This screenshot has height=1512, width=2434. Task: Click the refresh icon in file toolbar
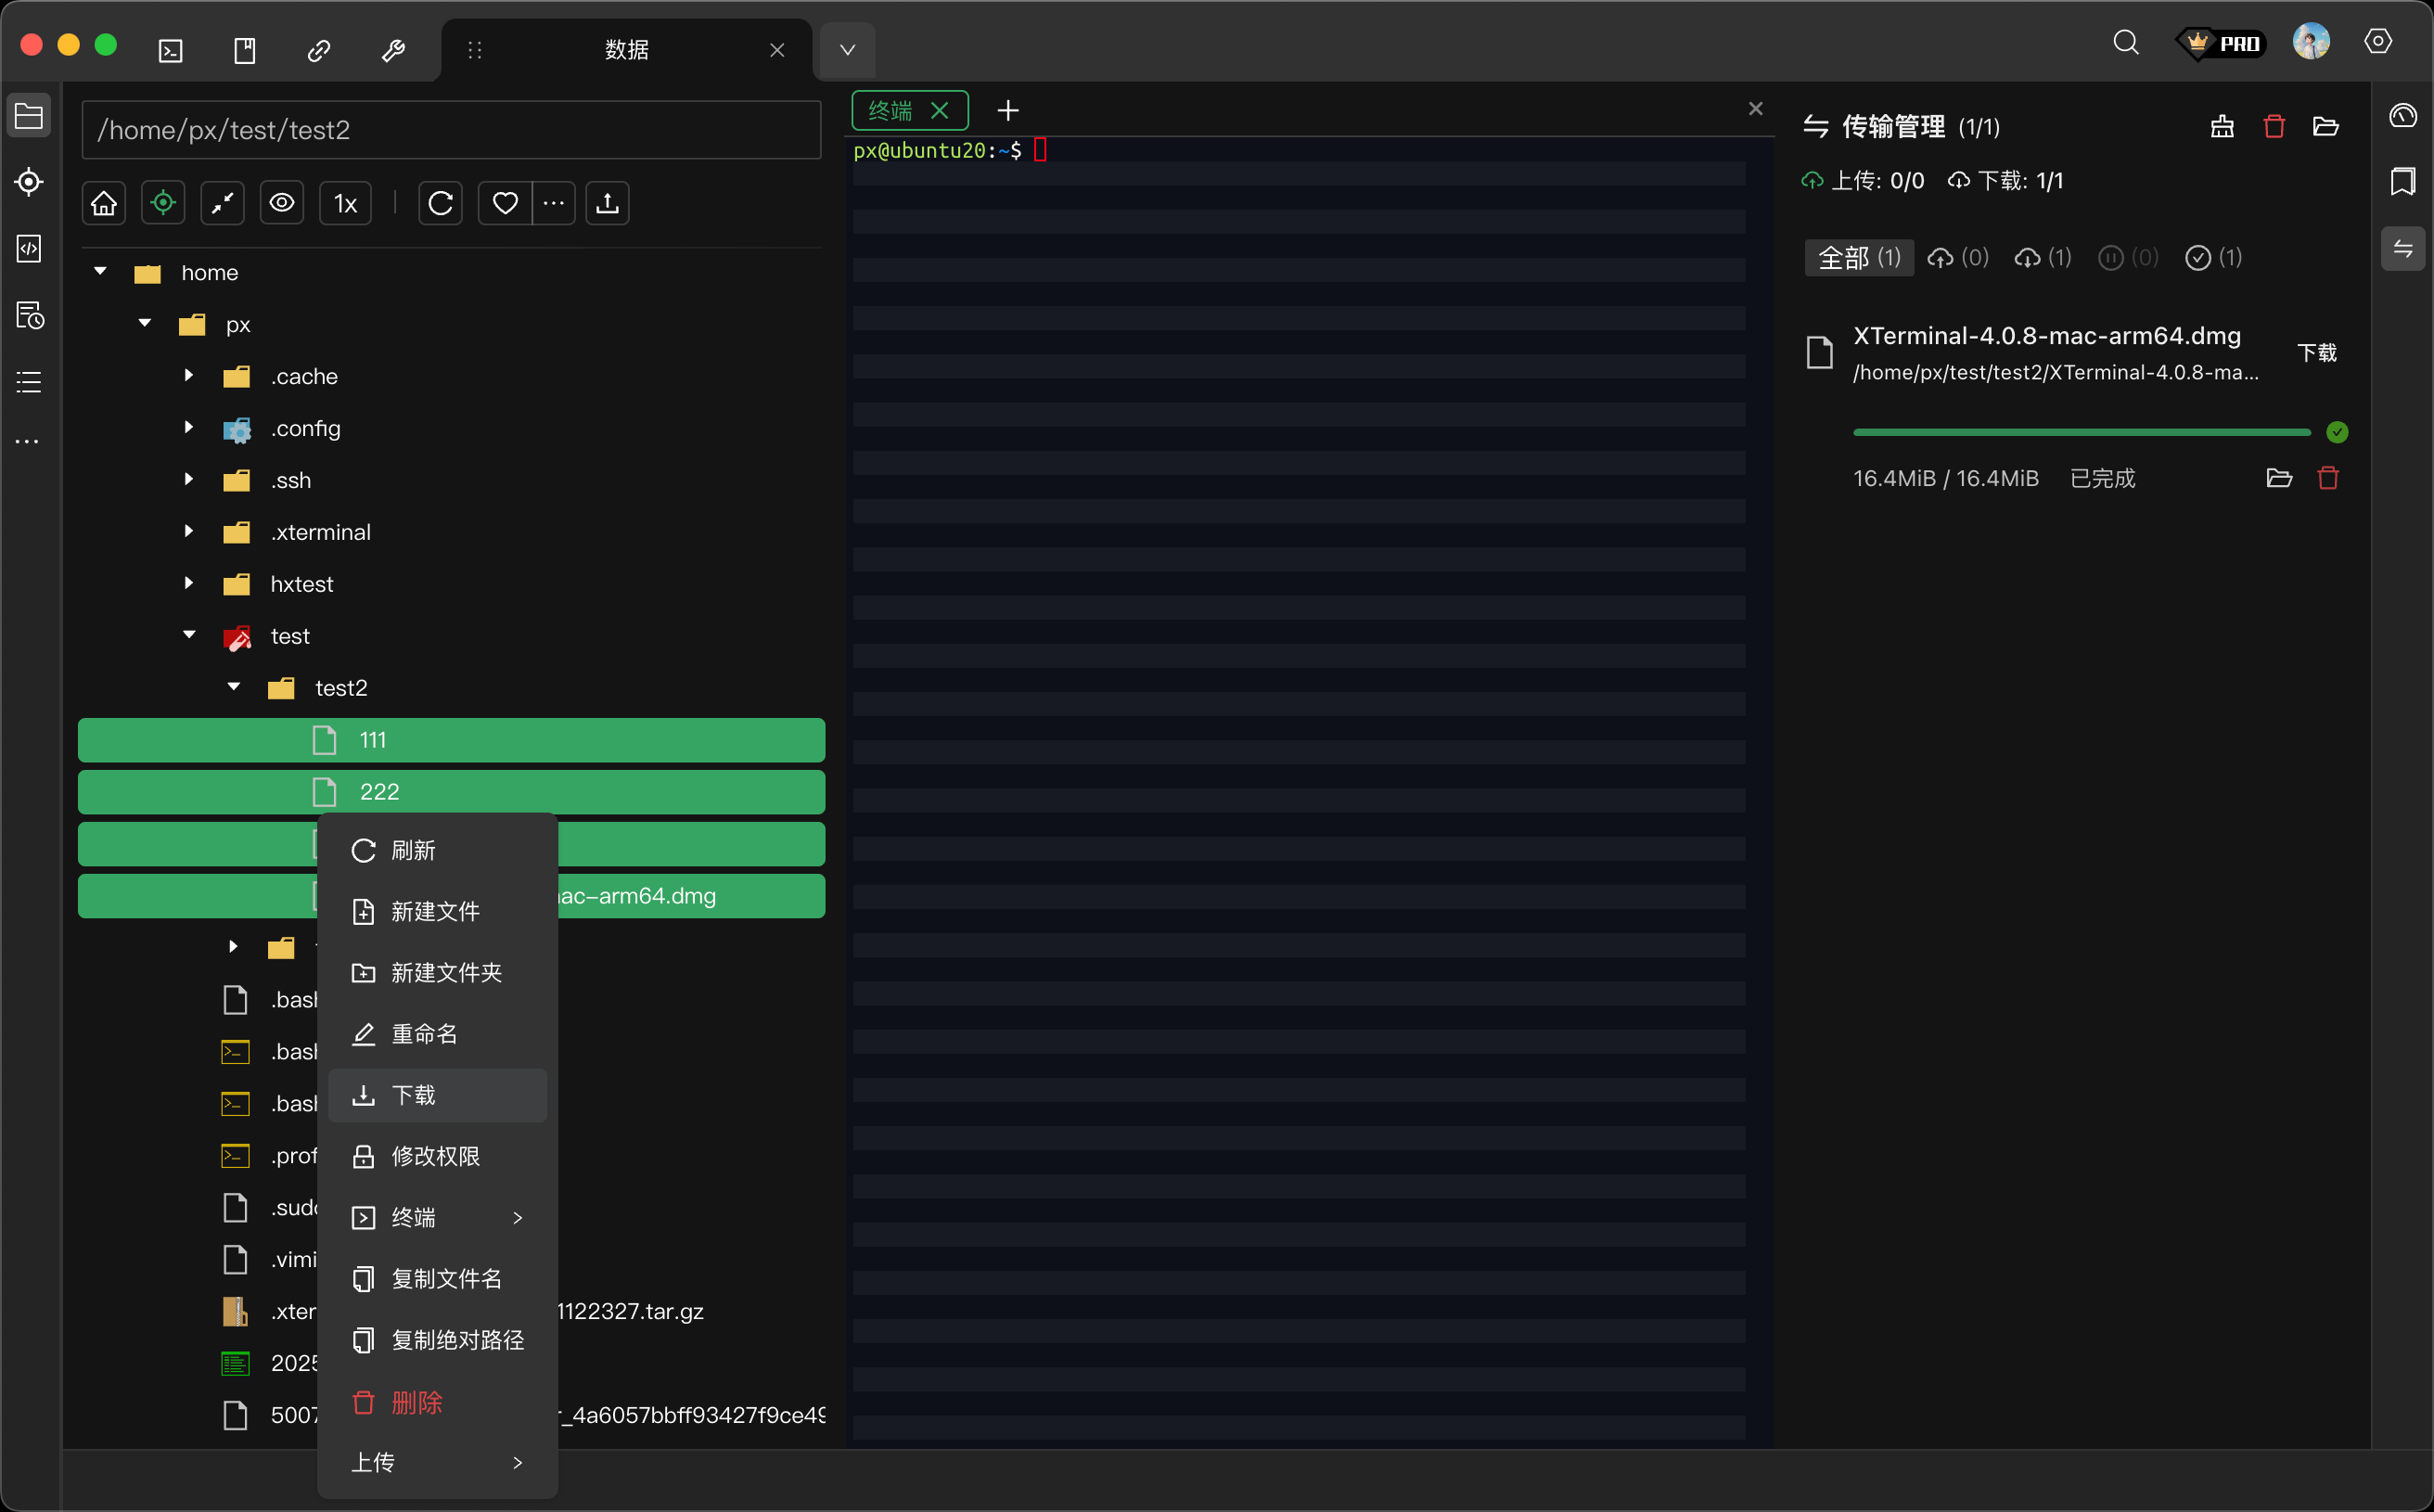tap(440, 204)
